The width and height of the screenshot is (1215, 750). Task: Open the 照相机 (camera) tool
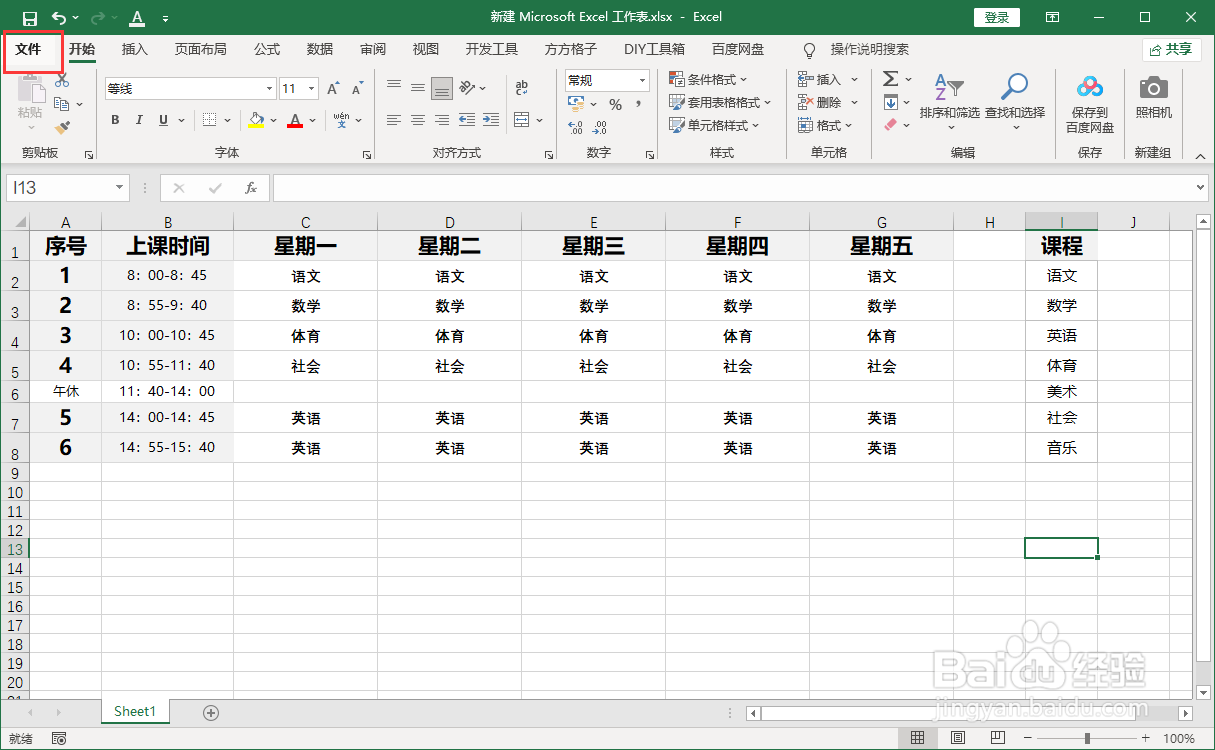(x=1153, y=100)
